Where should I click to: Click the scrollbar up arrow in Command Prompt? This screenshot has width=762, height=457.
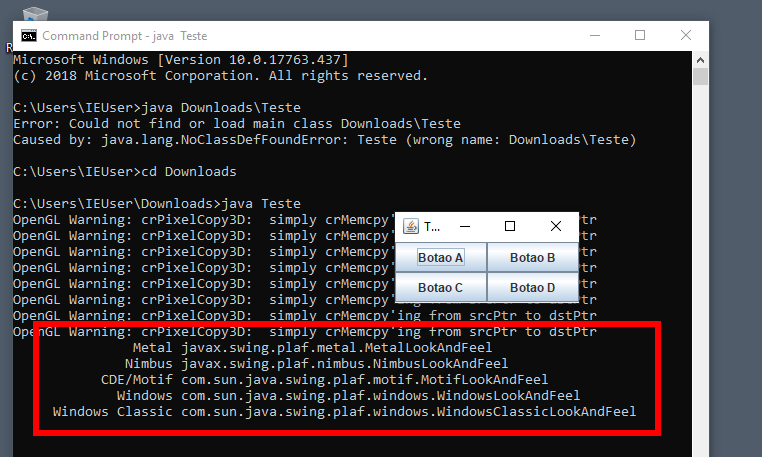click(700, 60)
